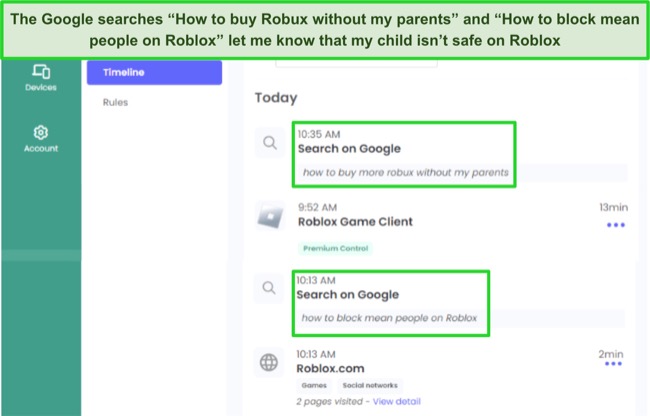Open the View detail link
This screenshot has width=650, height=416.
coord(397,401)
